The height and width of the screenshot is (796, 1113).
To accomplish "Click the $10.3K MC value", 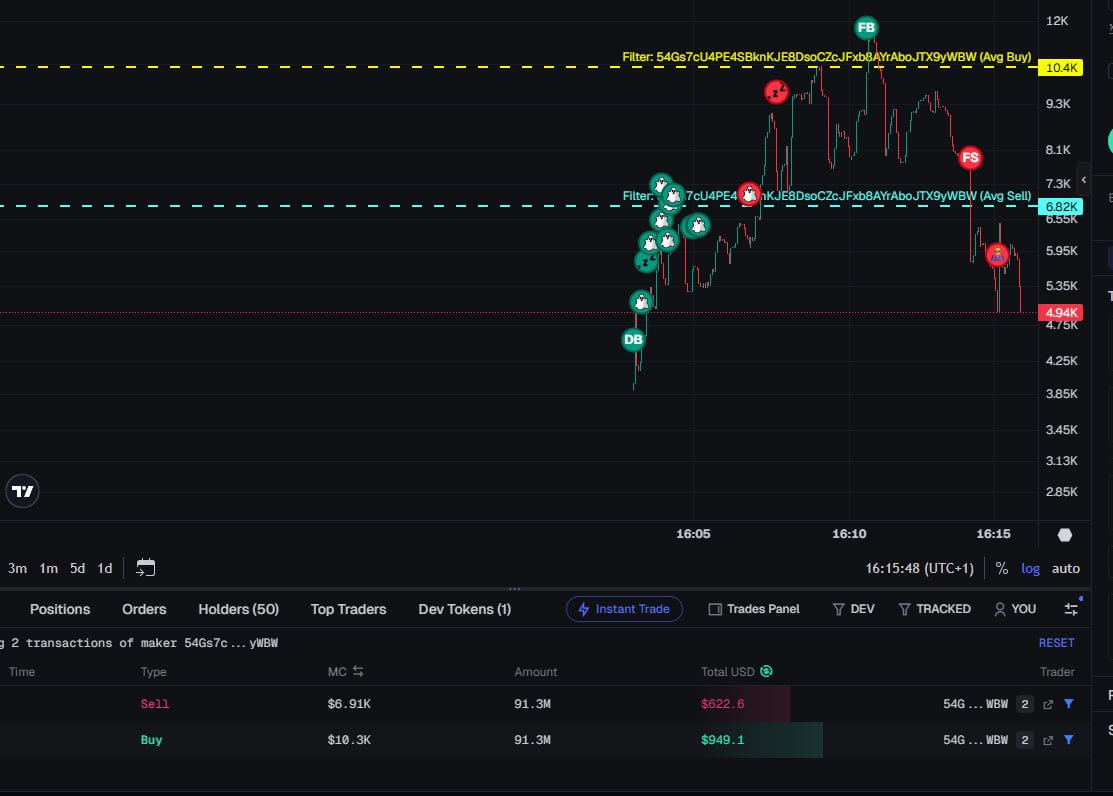I will [349, 740].
